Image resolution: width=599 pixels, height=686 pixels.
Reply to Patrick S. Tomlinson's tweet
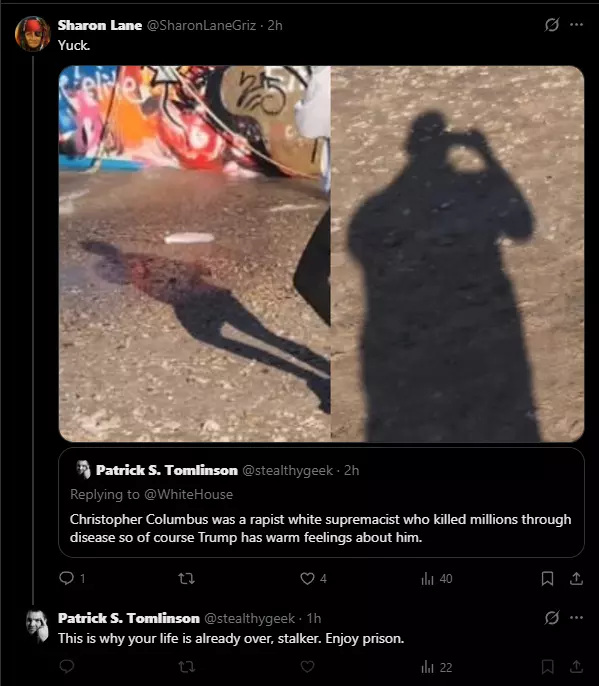67,667
